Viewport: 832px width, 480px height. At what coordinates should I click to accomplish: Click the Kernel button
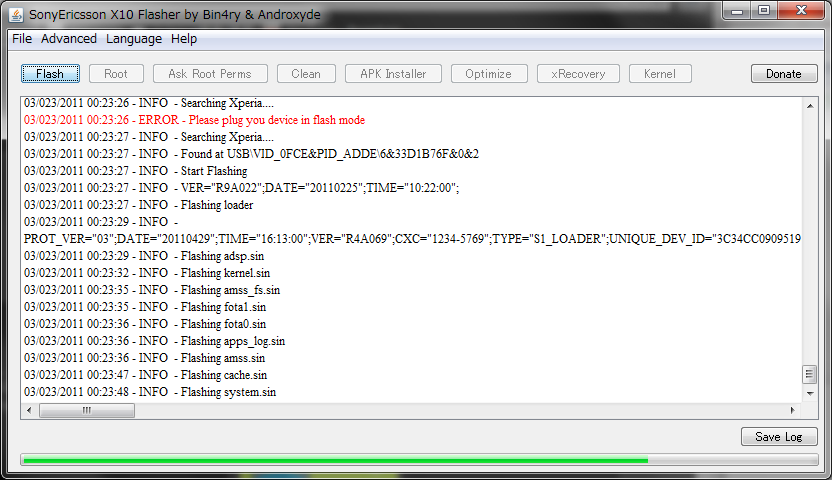660,74
